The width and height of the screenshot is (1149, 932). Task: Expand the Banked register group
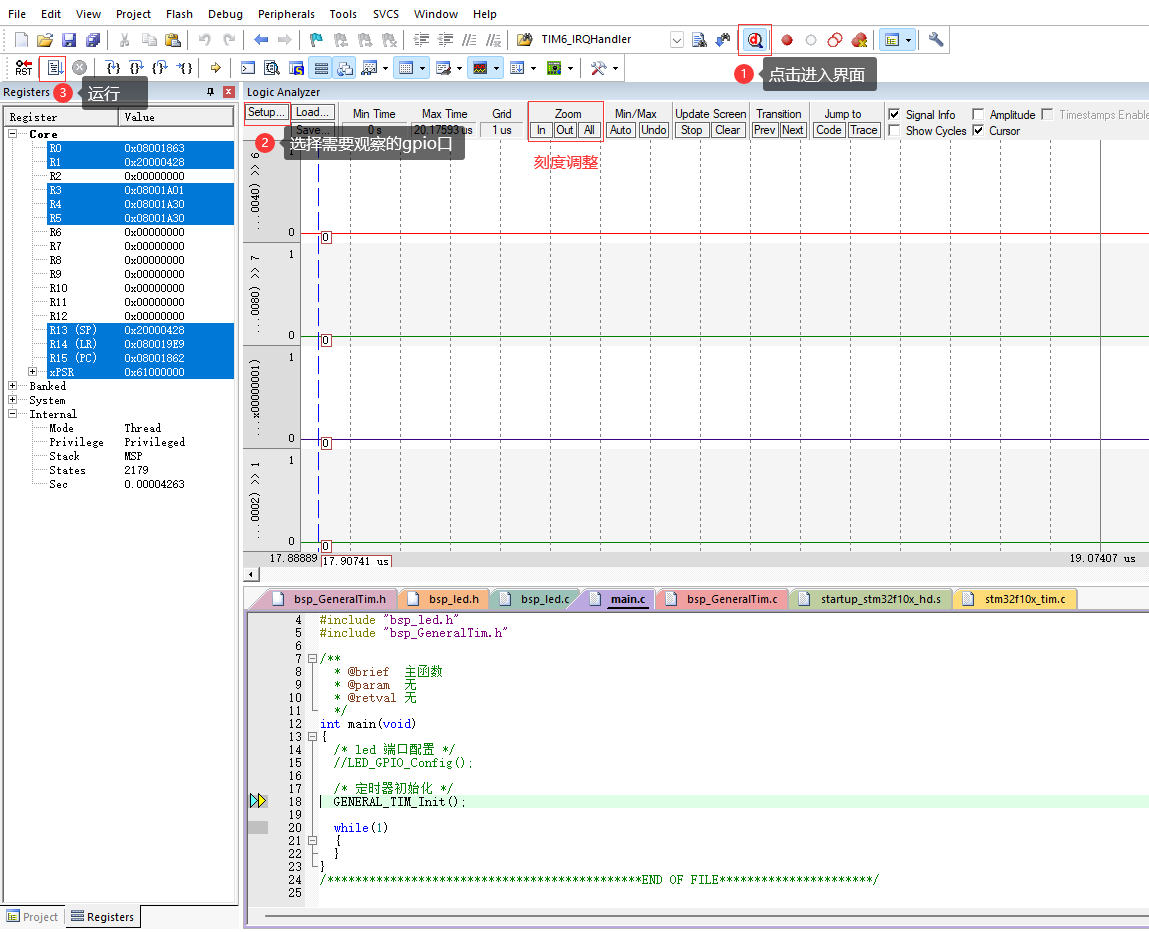(x=12, y=385)
